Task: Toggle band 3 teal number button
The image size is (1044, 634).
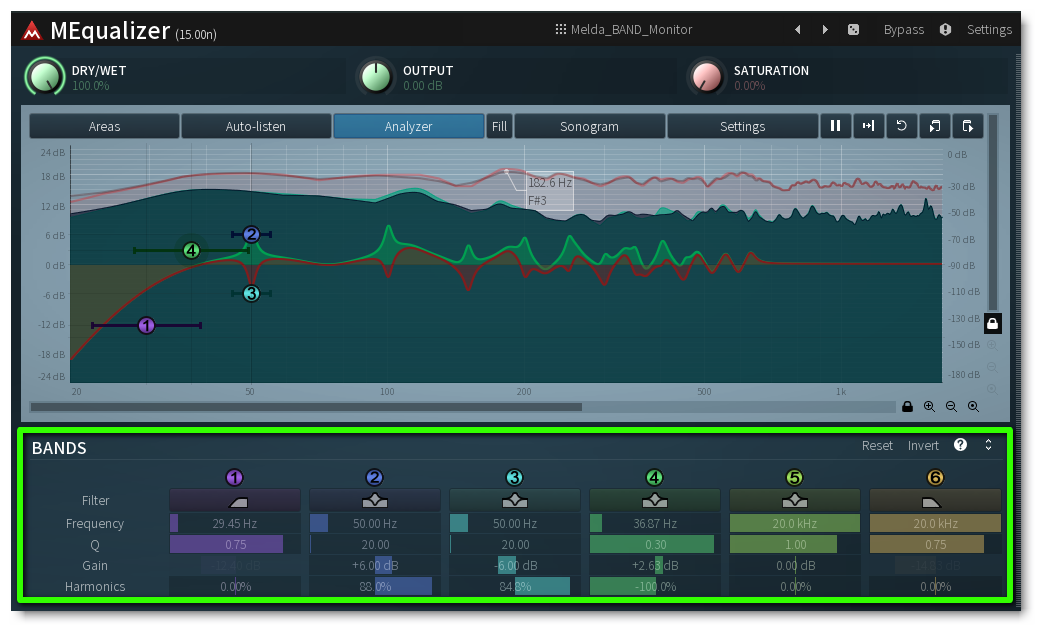Action: point(514,477)
